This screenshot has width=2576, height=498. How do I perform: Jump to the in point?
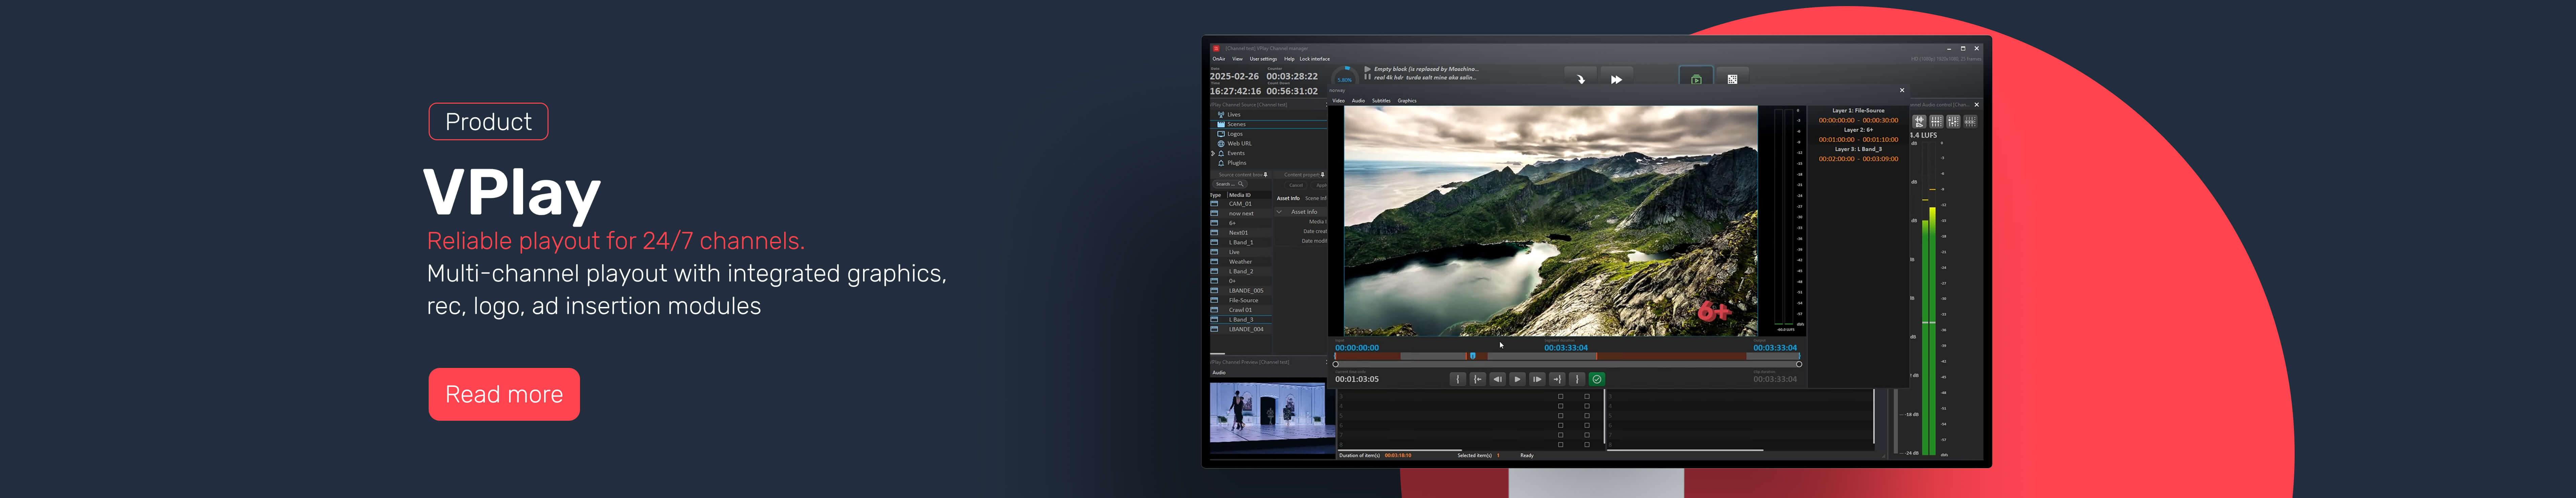[1478, 379]
